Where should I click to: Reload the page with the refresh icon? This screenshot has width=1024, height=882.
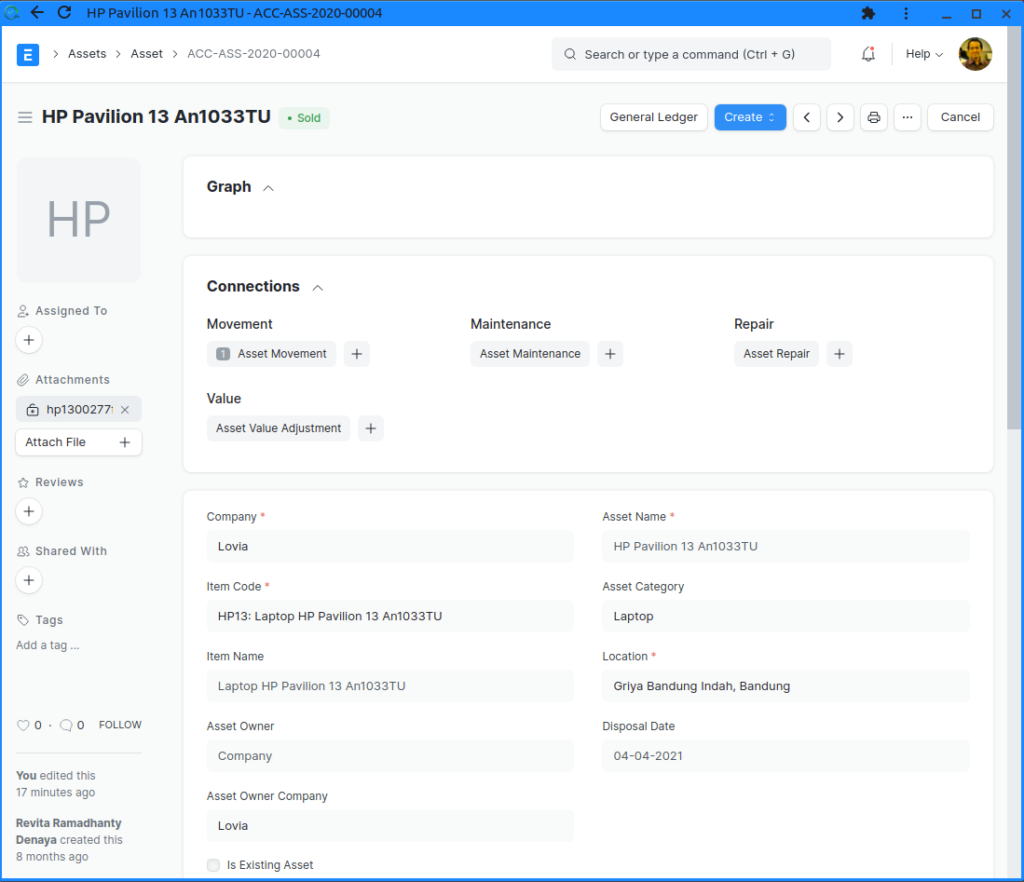pos(64,12)
